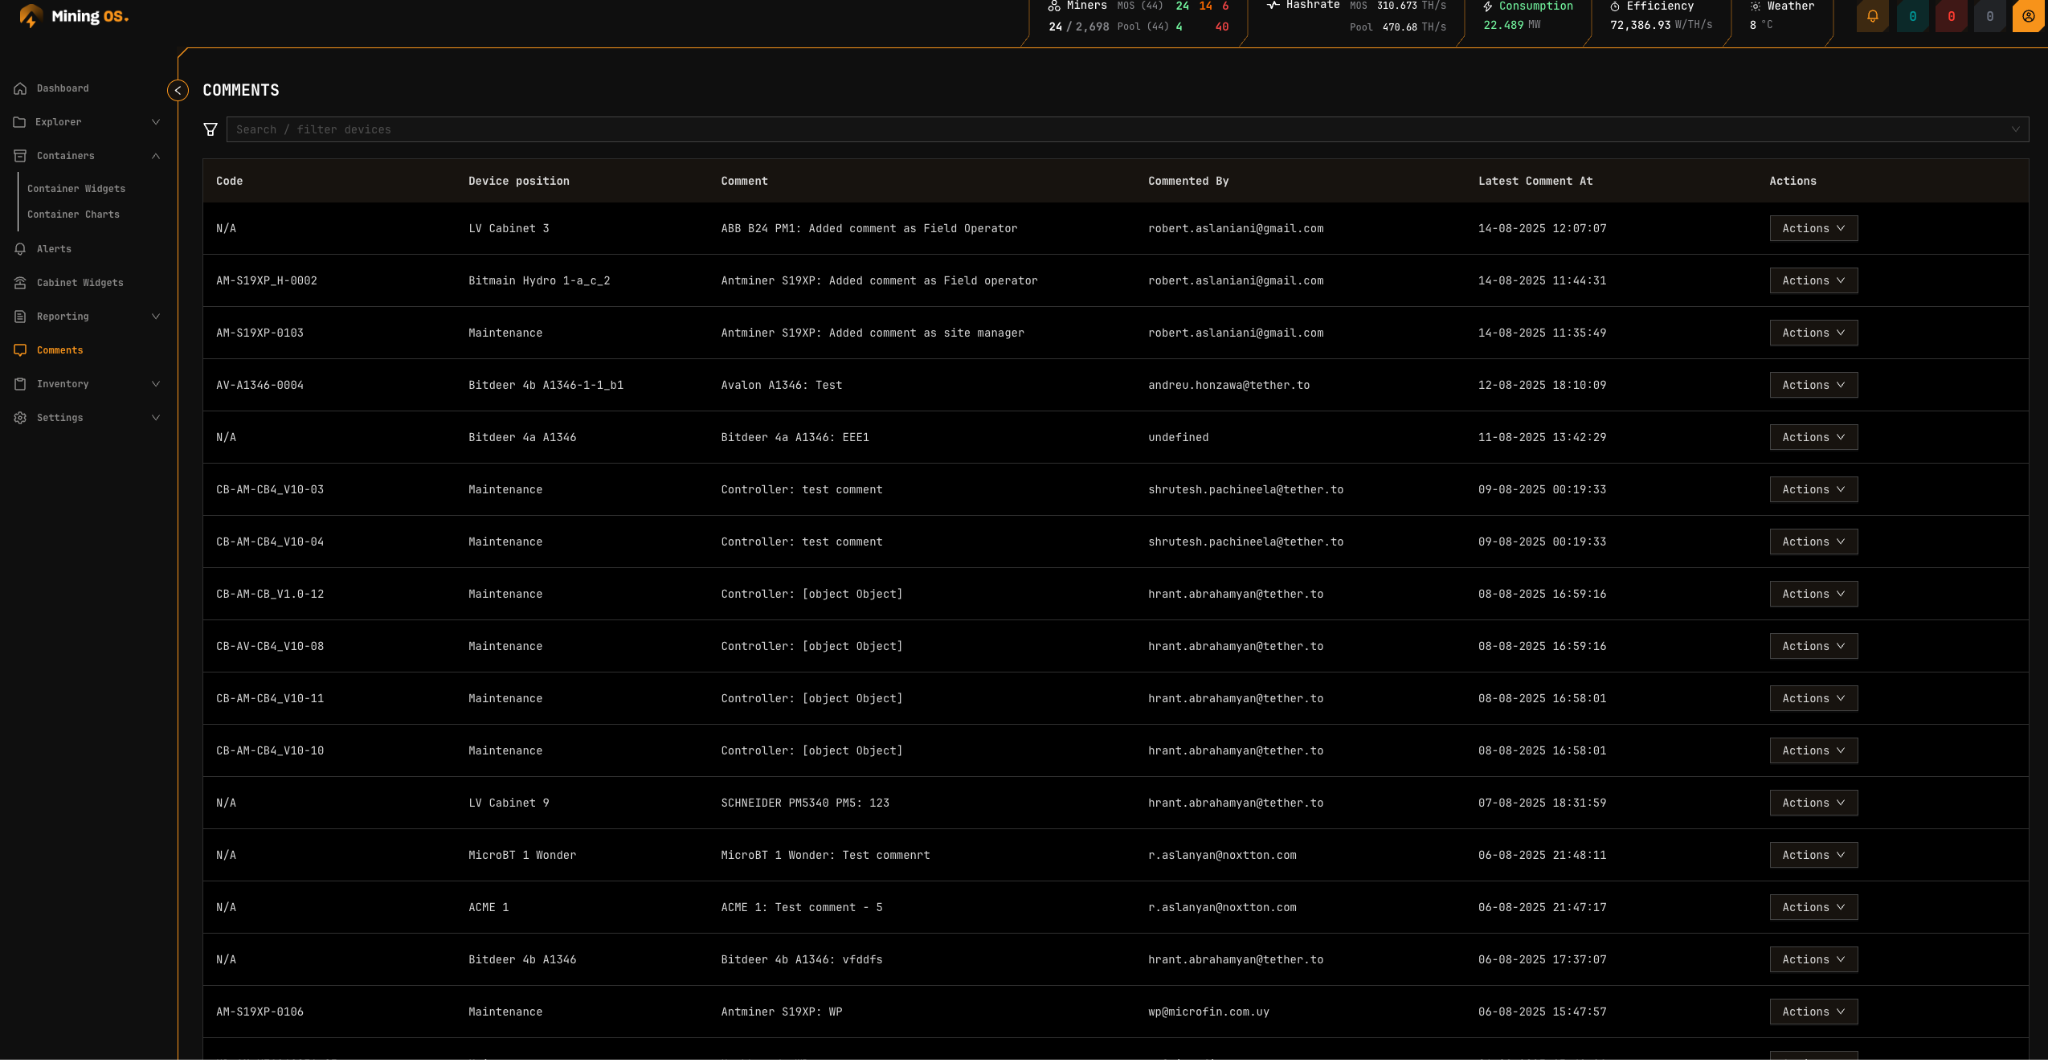
Task: Open Container Charts link
Action: (x=72, y=214)
